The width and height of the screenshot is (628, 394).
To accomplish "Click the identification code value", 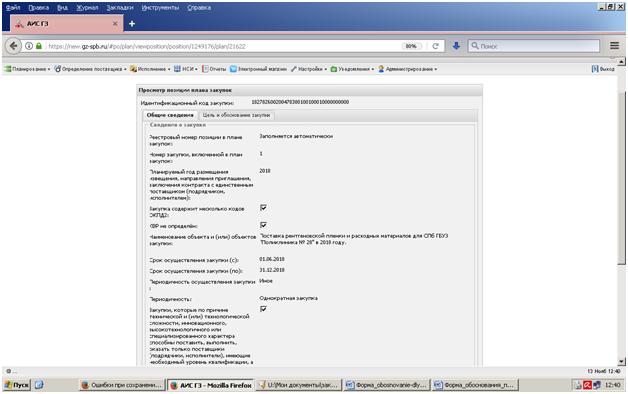I will point(300,102).
